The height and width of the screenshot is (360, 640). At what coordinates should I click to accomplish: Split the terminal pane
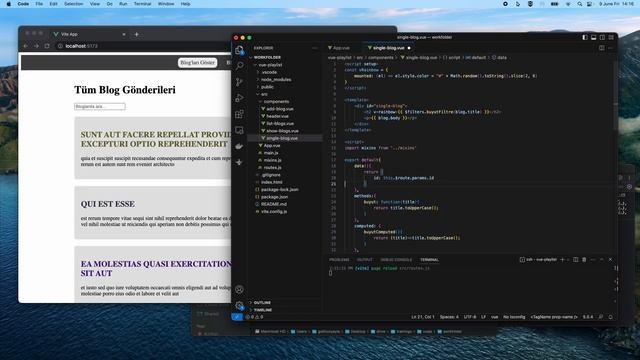click(x=576, y=260)
